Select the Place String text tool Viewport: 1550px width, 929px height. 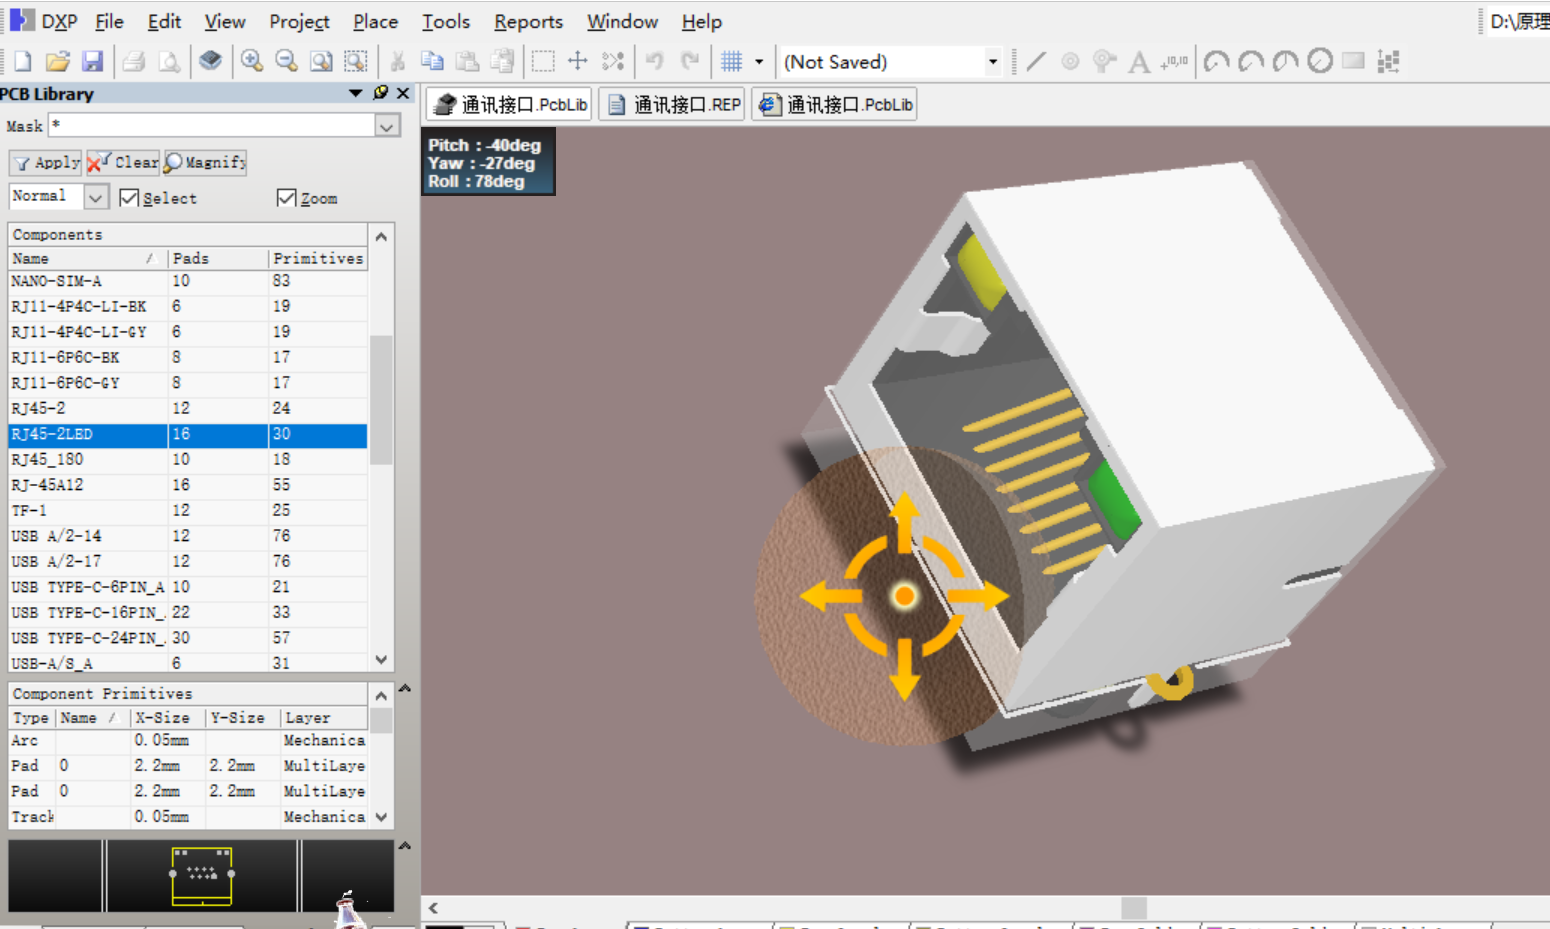point(1139,62)
